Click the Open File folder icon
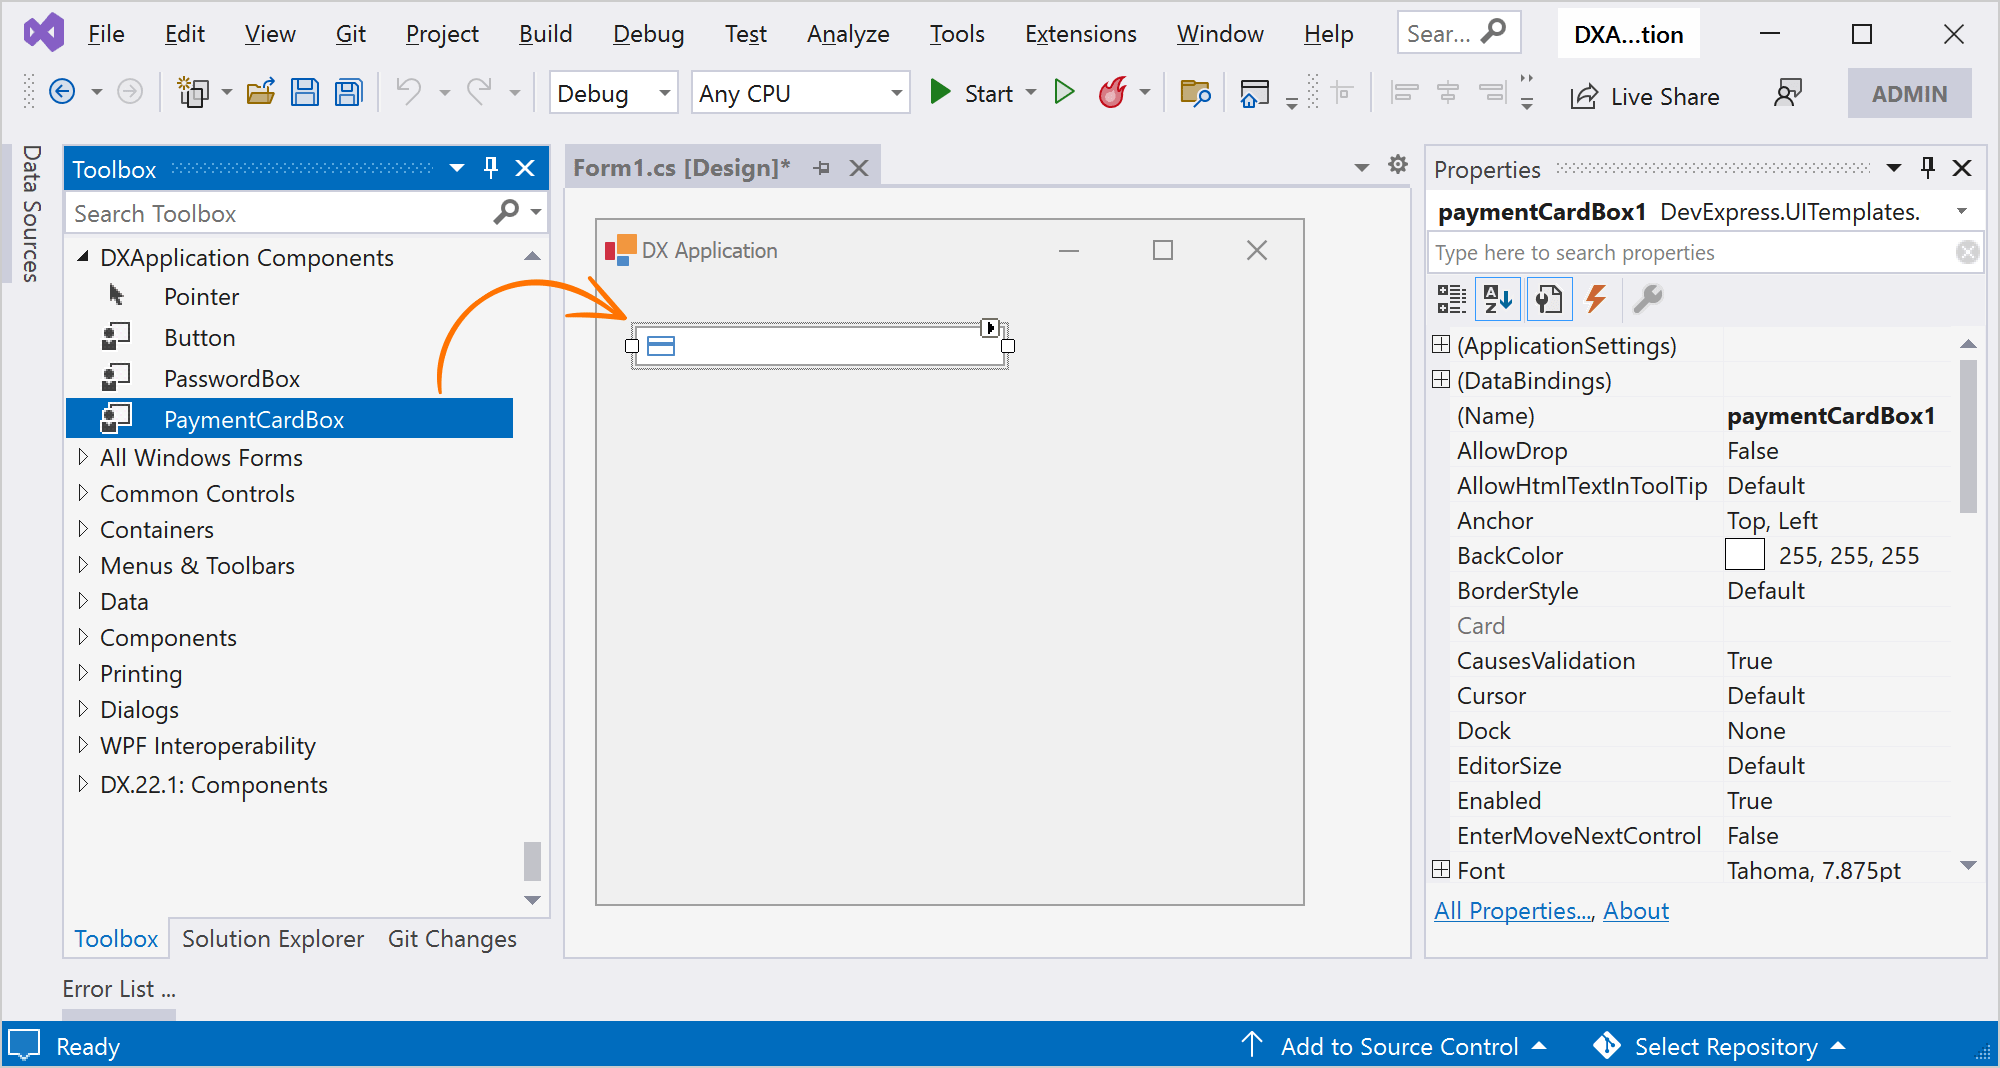Screen dimensions: 2000x1068 pyautogui.click(x=261, y=93)
